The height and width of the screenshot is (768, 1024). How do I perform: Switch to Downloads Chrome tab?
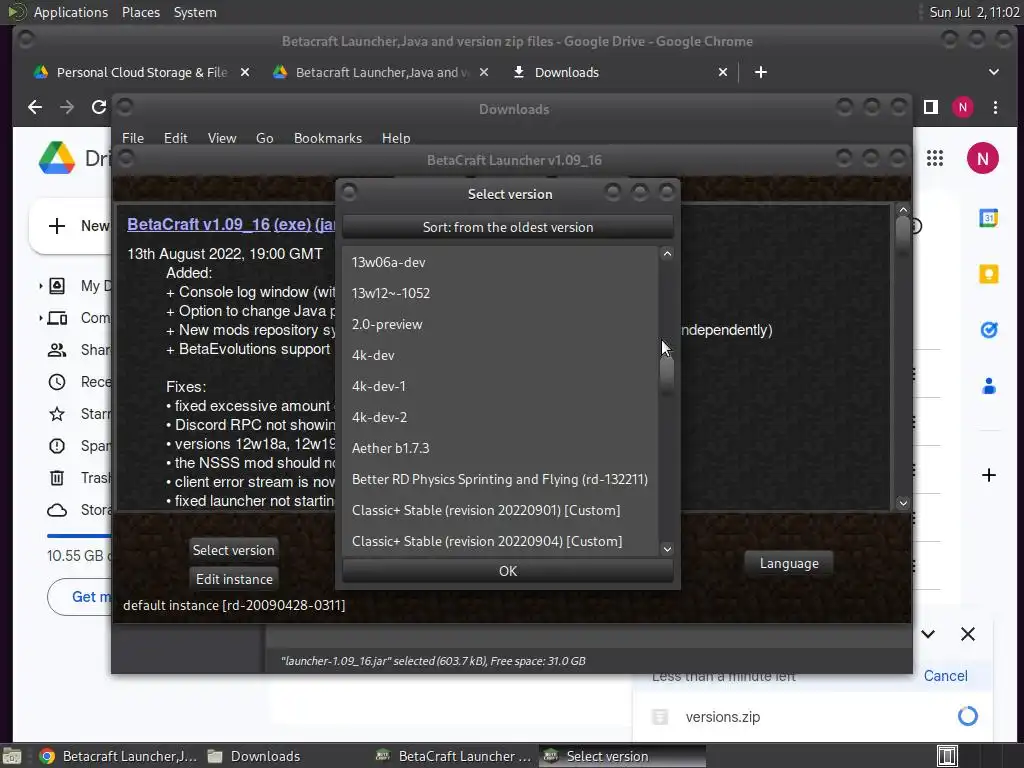click(566, 72)
